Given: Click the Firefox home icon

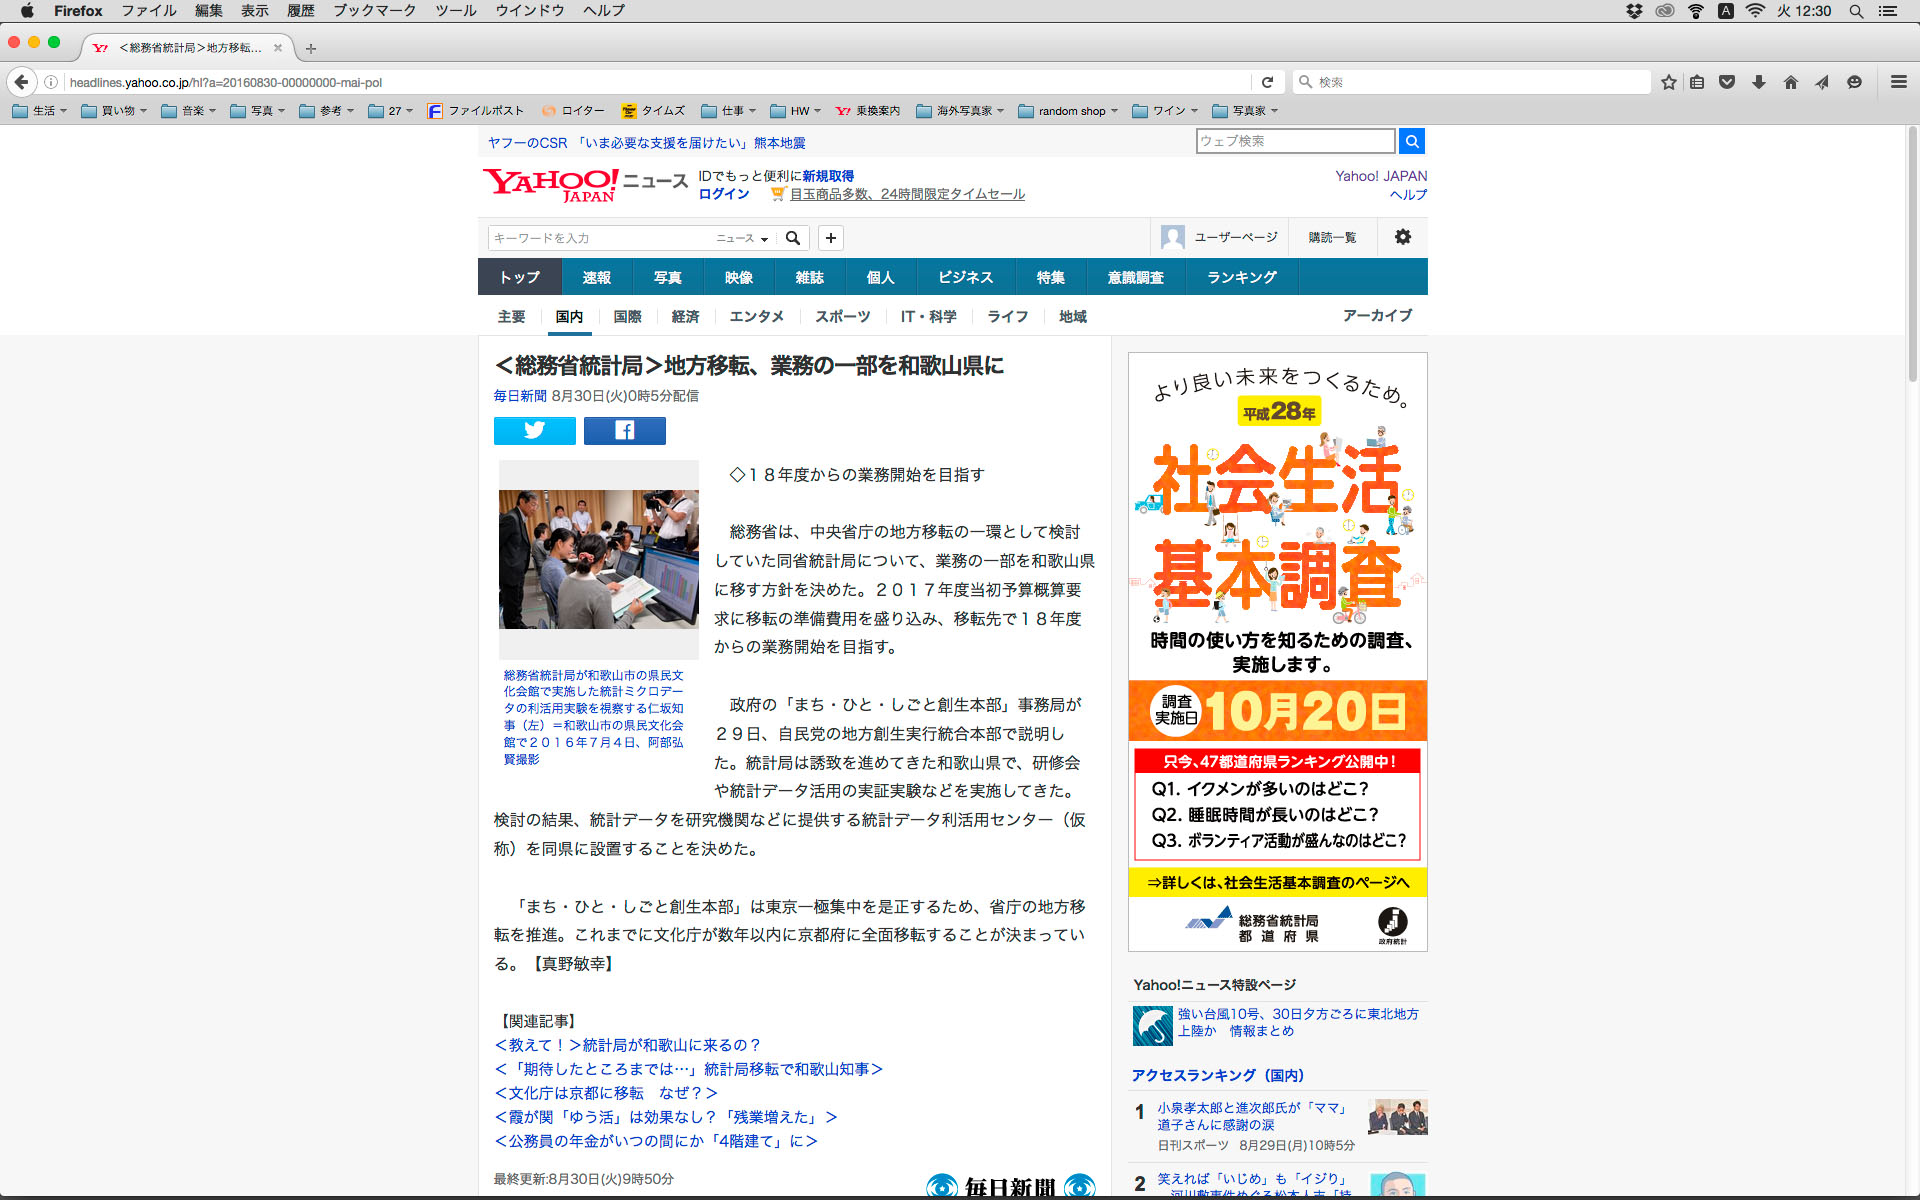Looking at the screenshot, I should [1790, 82].
